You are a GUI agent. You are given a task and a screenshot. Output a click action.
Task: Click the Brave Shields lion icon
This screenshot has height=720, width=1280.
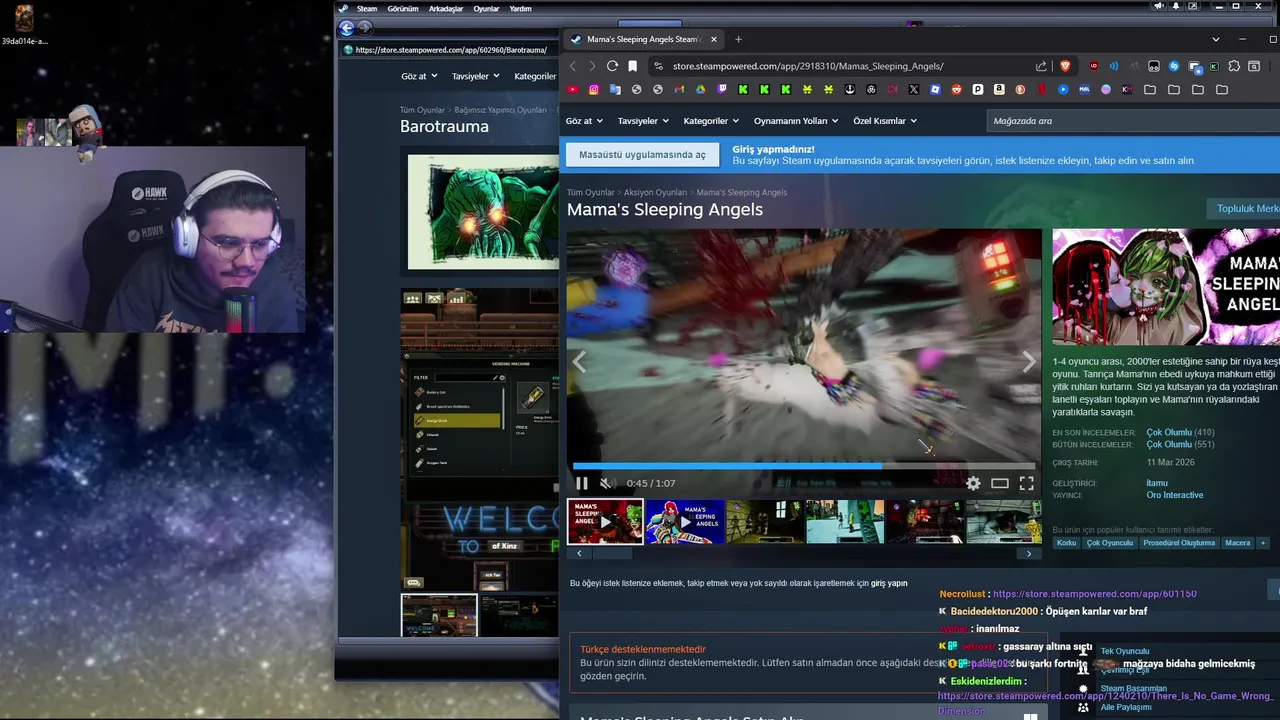click(x=1065, y=66)
